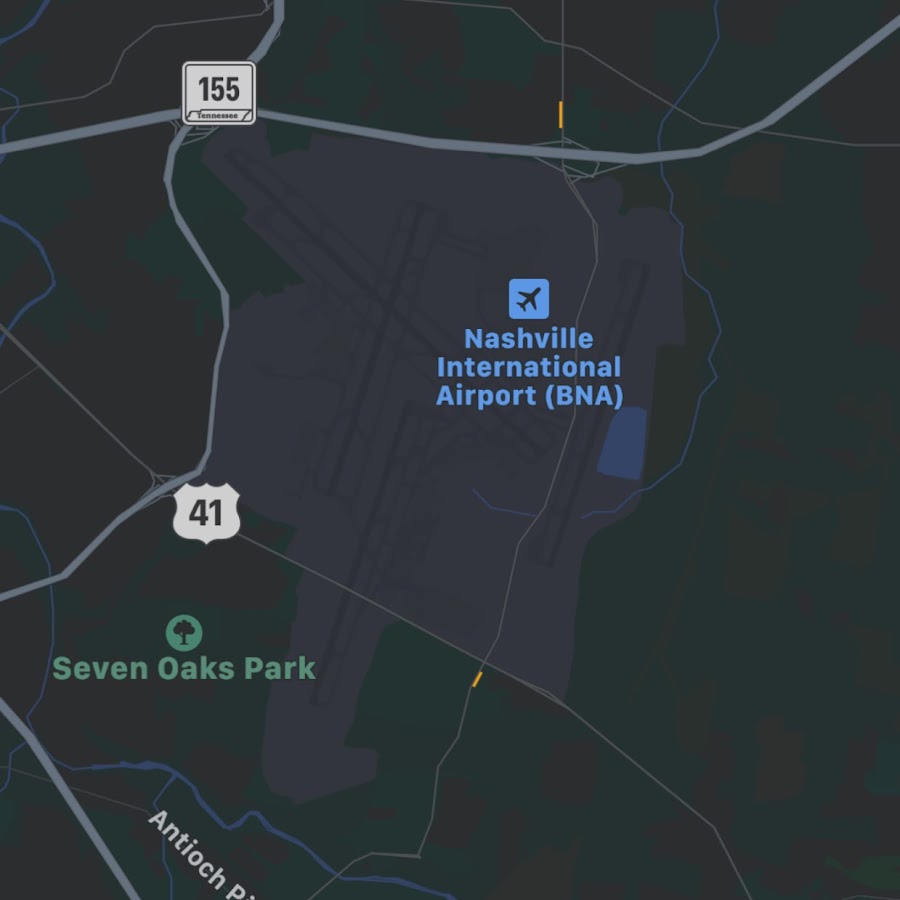900x900 pixels.
Task: Select the orange road marker south of the airport
Action: (477, 679)
